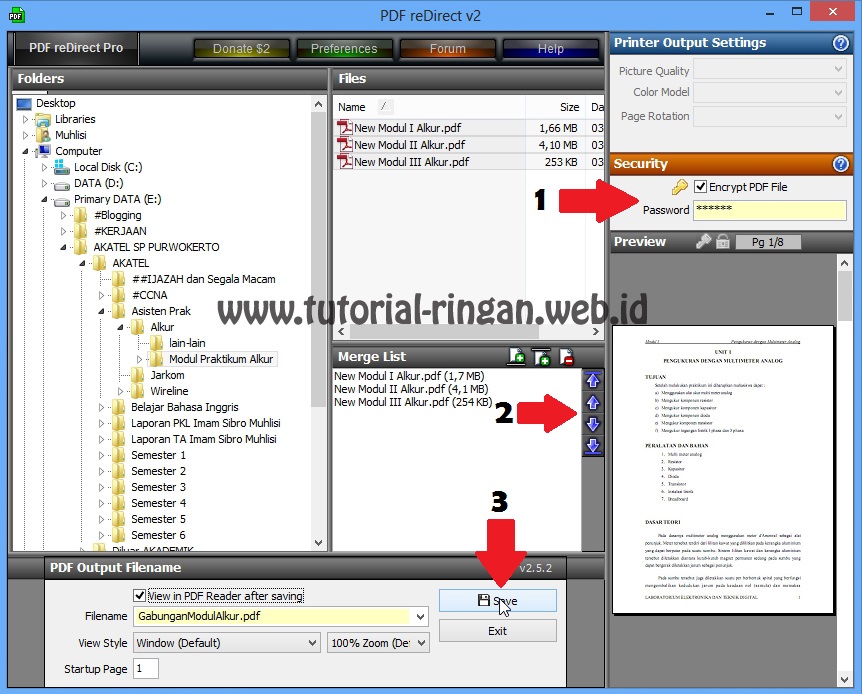Screen dimensions: 862x694
Task: Add all files to the Merge List
Action: pos(542,356)
